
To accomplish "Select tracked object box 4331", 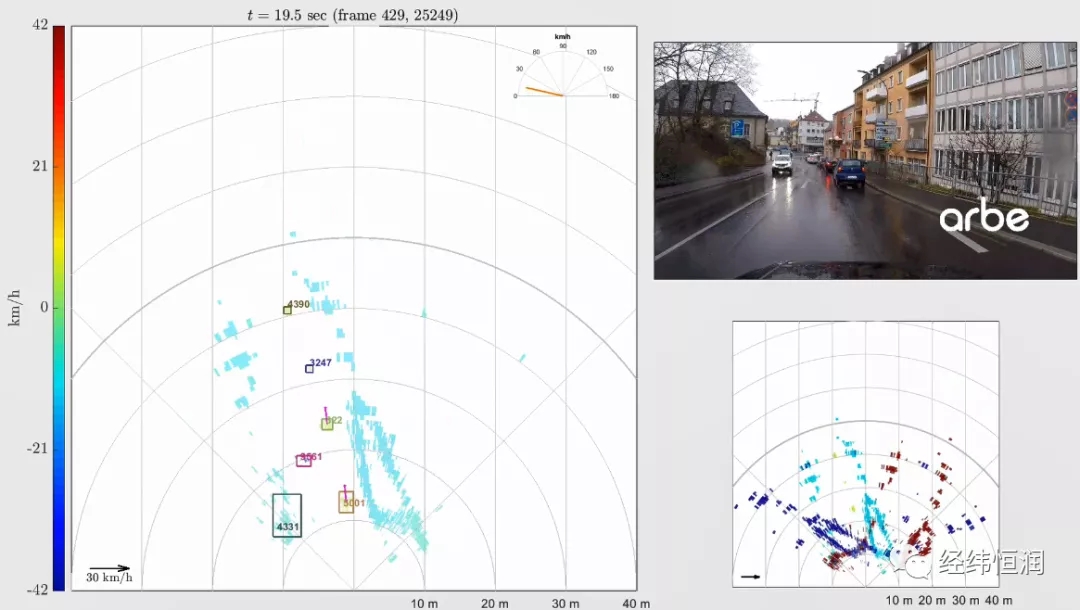I will [287, 515].
